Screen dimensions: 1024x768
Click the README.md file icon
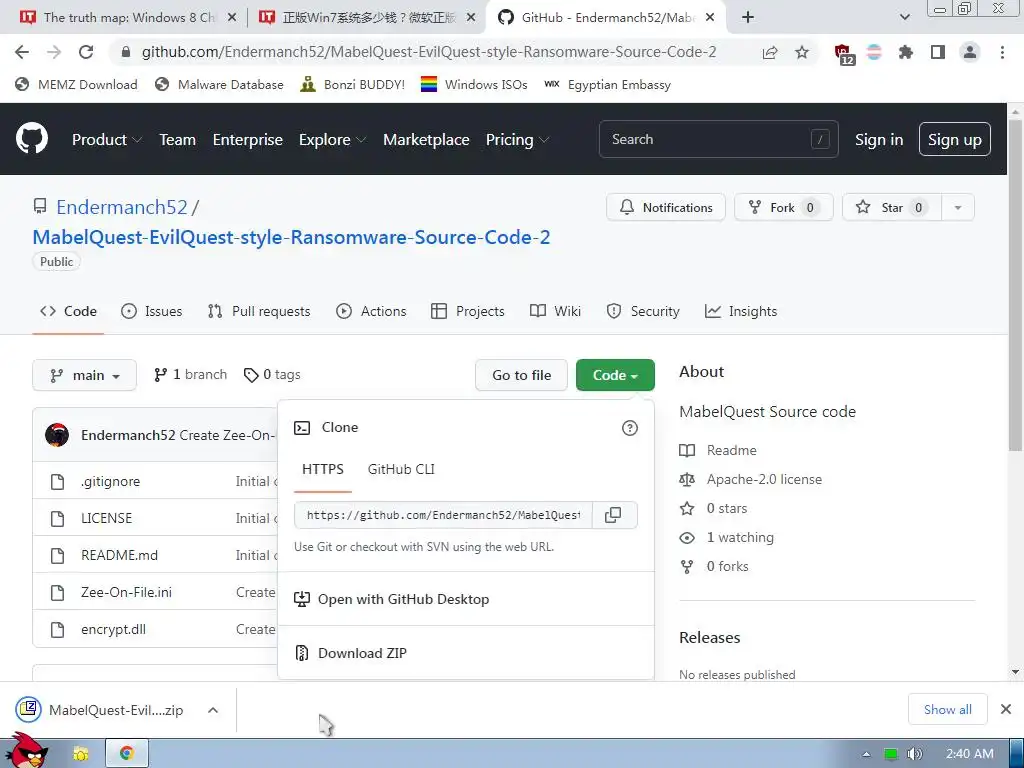pos(57,555)
